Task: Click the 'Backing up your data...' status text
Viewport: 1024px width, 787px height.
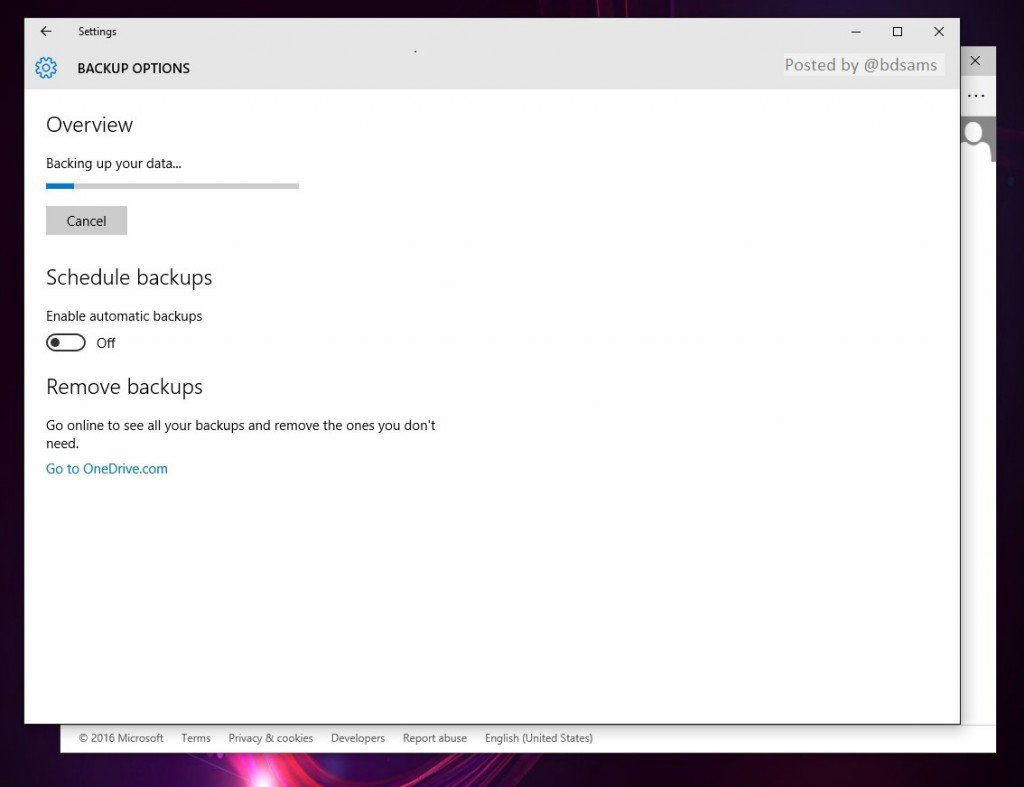Action: click(x=114, y=163)
